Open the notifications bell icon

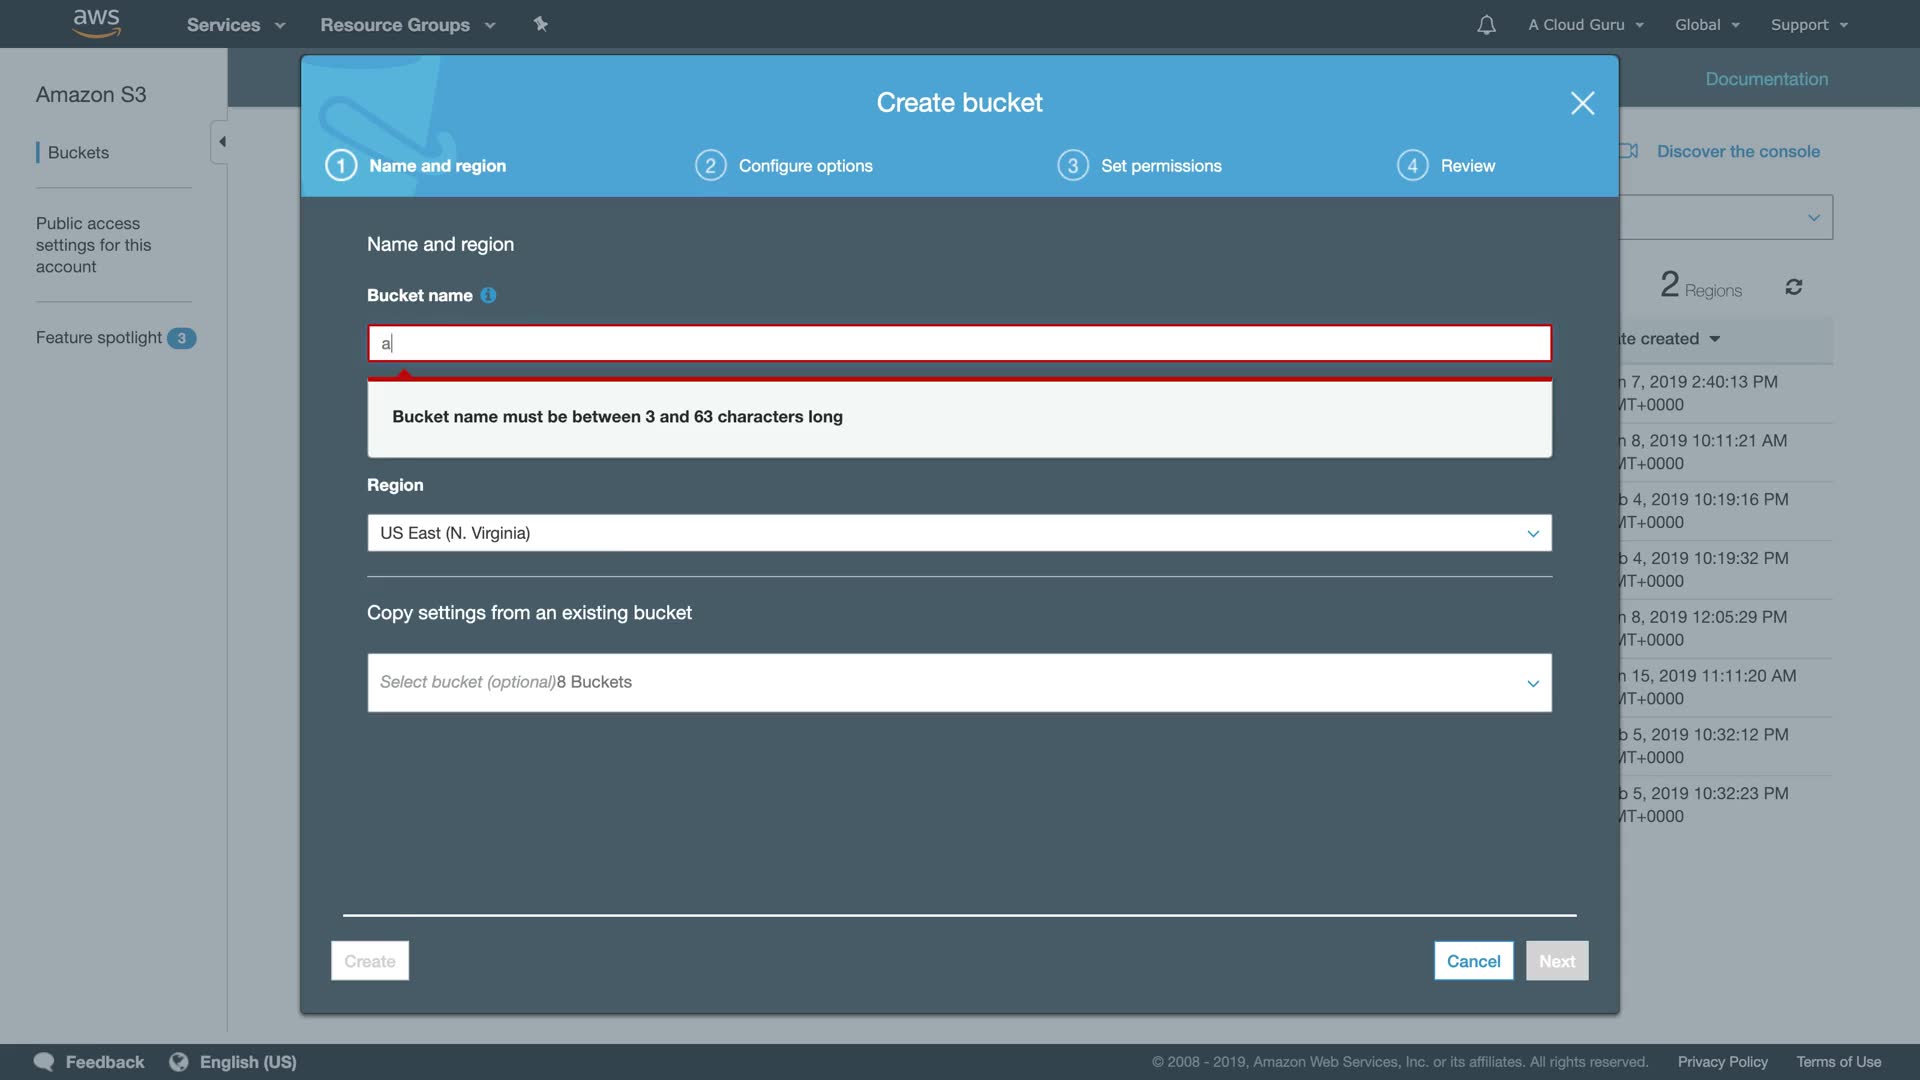1486,25
